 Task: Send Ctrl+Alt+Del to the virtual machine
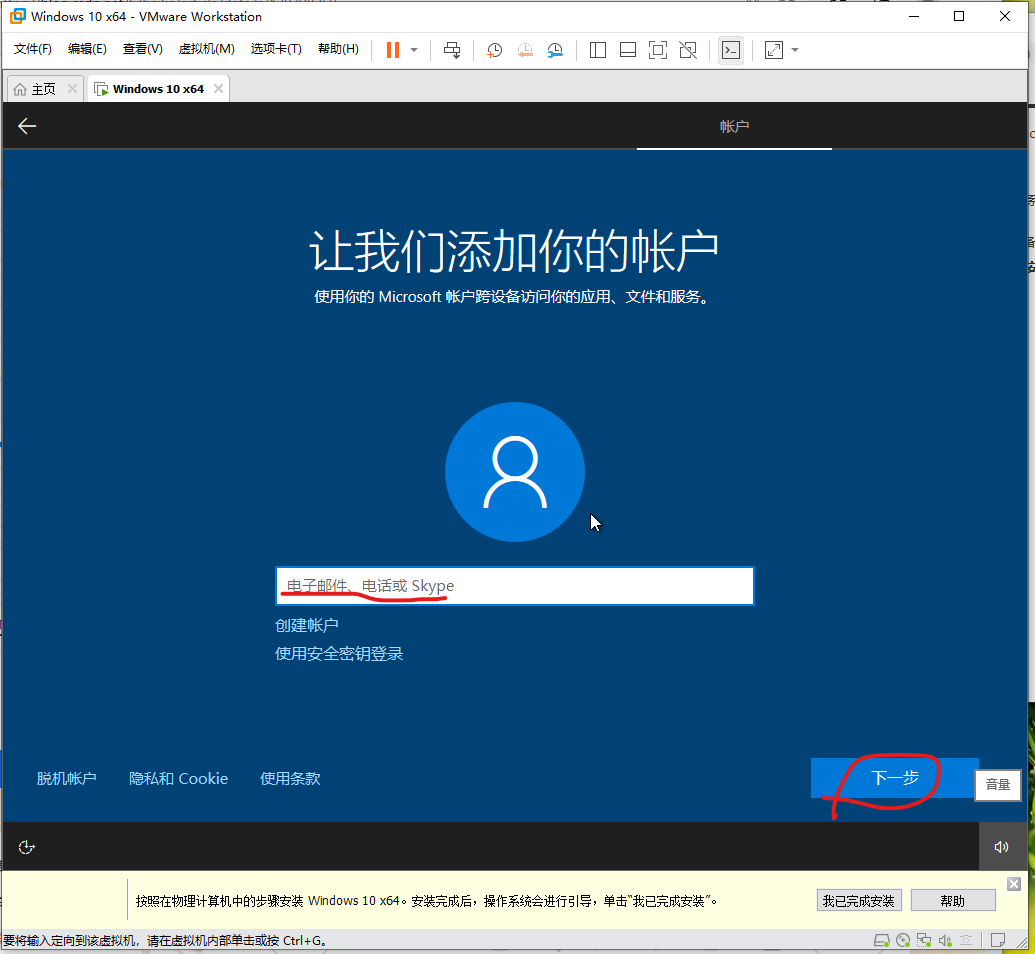[x=452, y=50]
